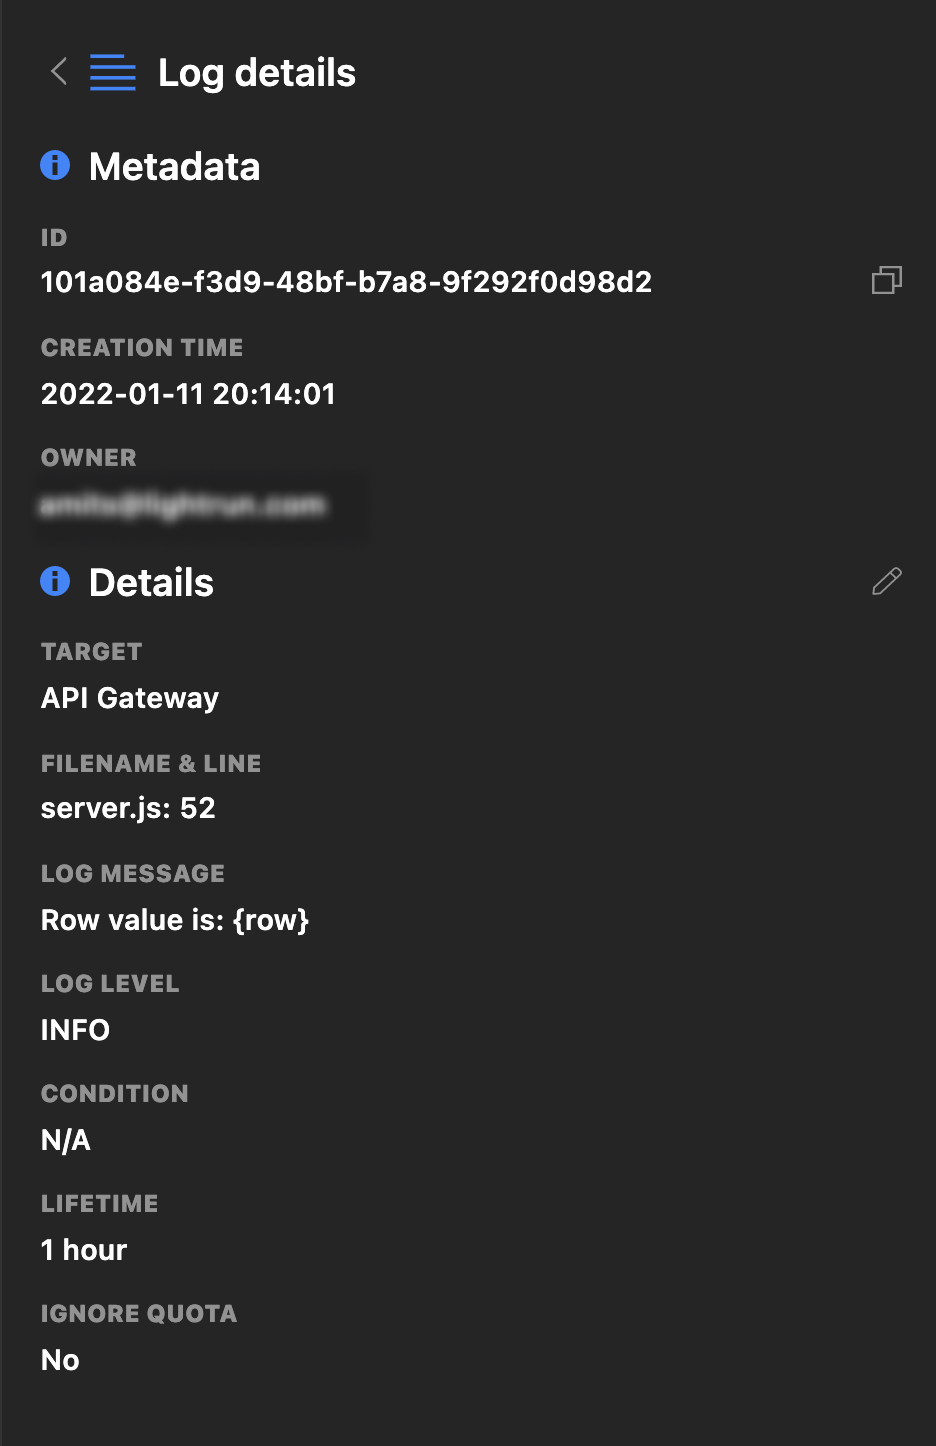Click the log message Row value is: {row}
Screen dimensions: 936x1446
175,920
